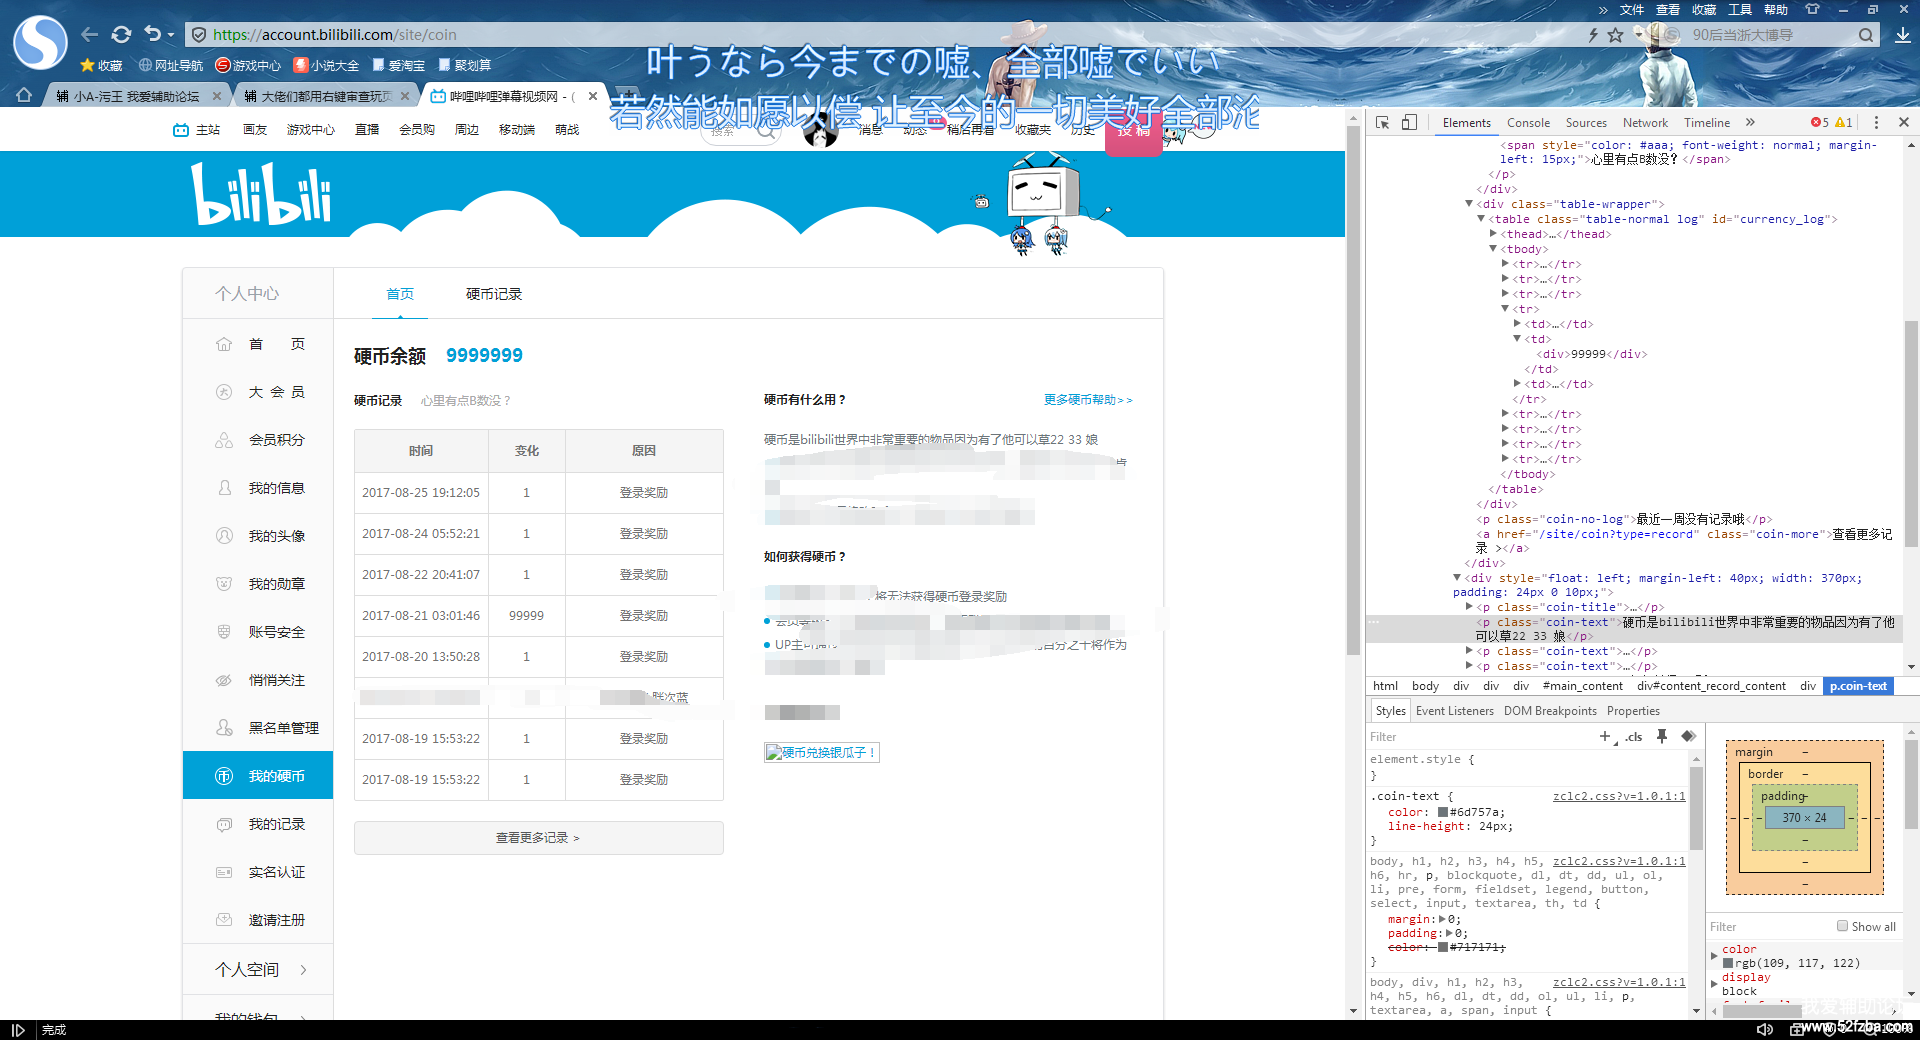1920x1040 pixels.
Task: Expand the thead node in Elements tree
Action: 1493,234
